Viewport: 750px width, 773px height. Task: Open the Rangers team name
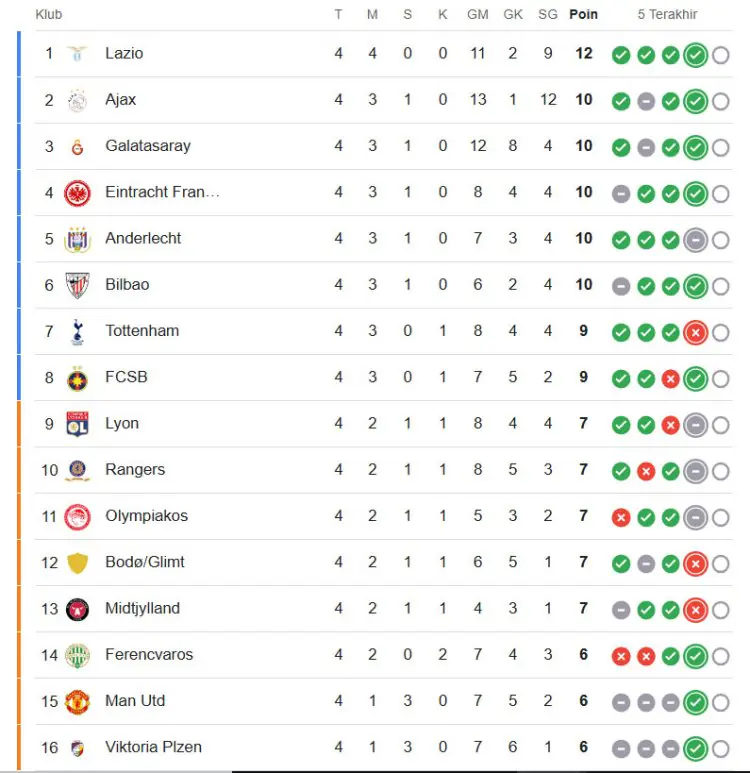[135, 469]
